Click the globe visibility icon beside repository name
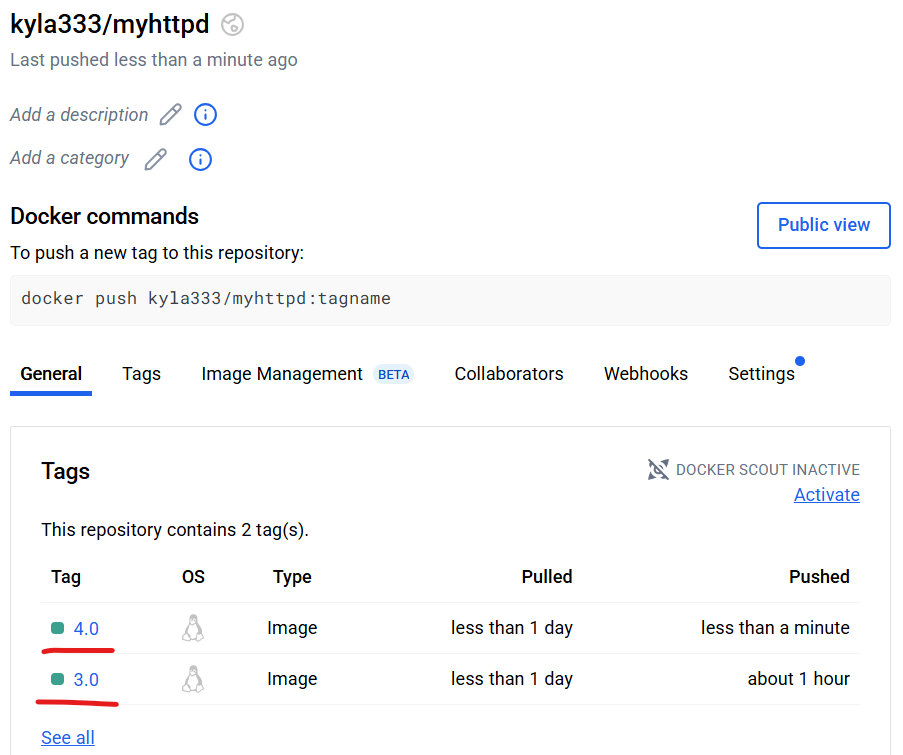 (x=233, y=25)
